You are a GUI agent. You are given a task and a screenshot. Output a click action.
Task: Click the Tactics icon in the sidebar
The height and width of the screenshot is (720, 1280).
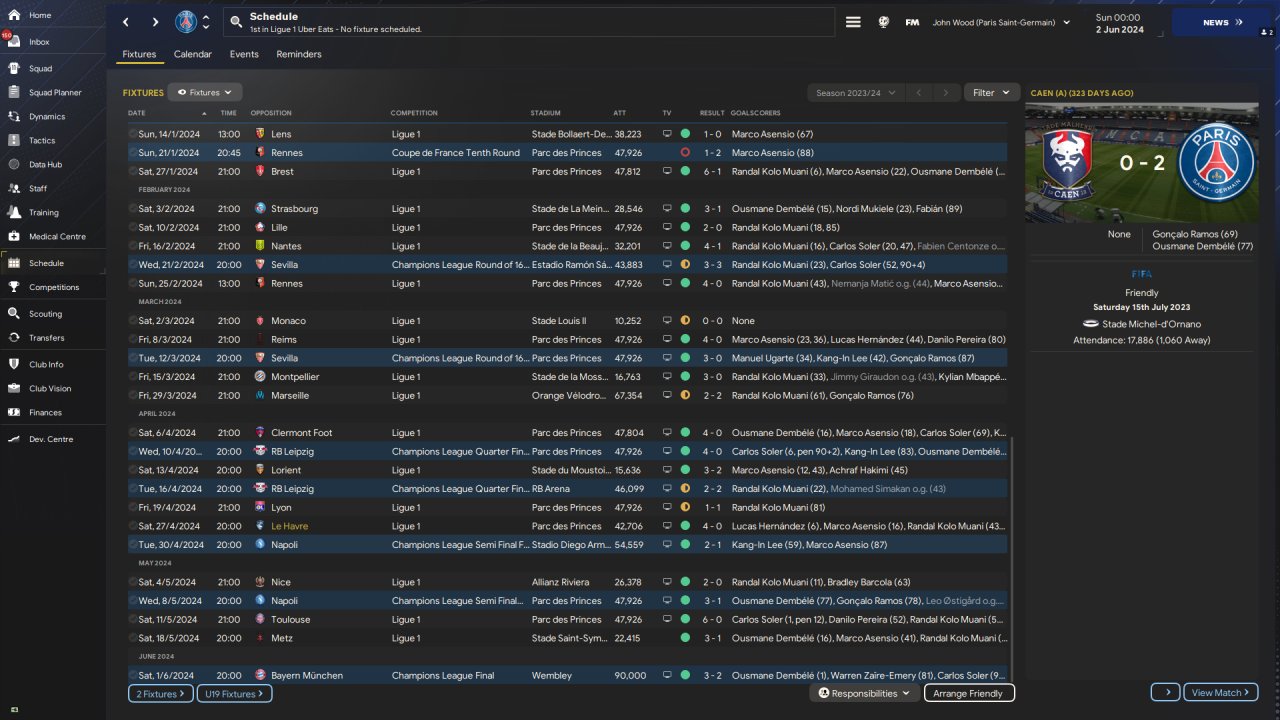click(14, 141)
